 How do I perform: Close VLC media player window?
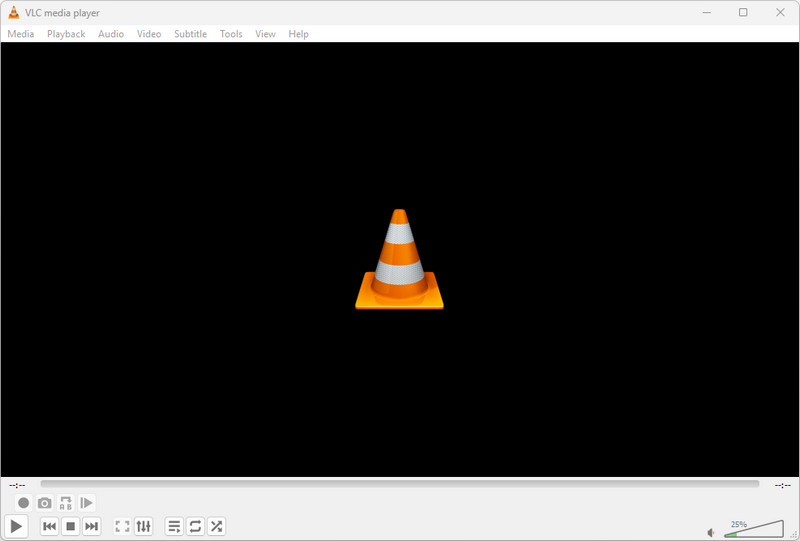click(780, 13)
